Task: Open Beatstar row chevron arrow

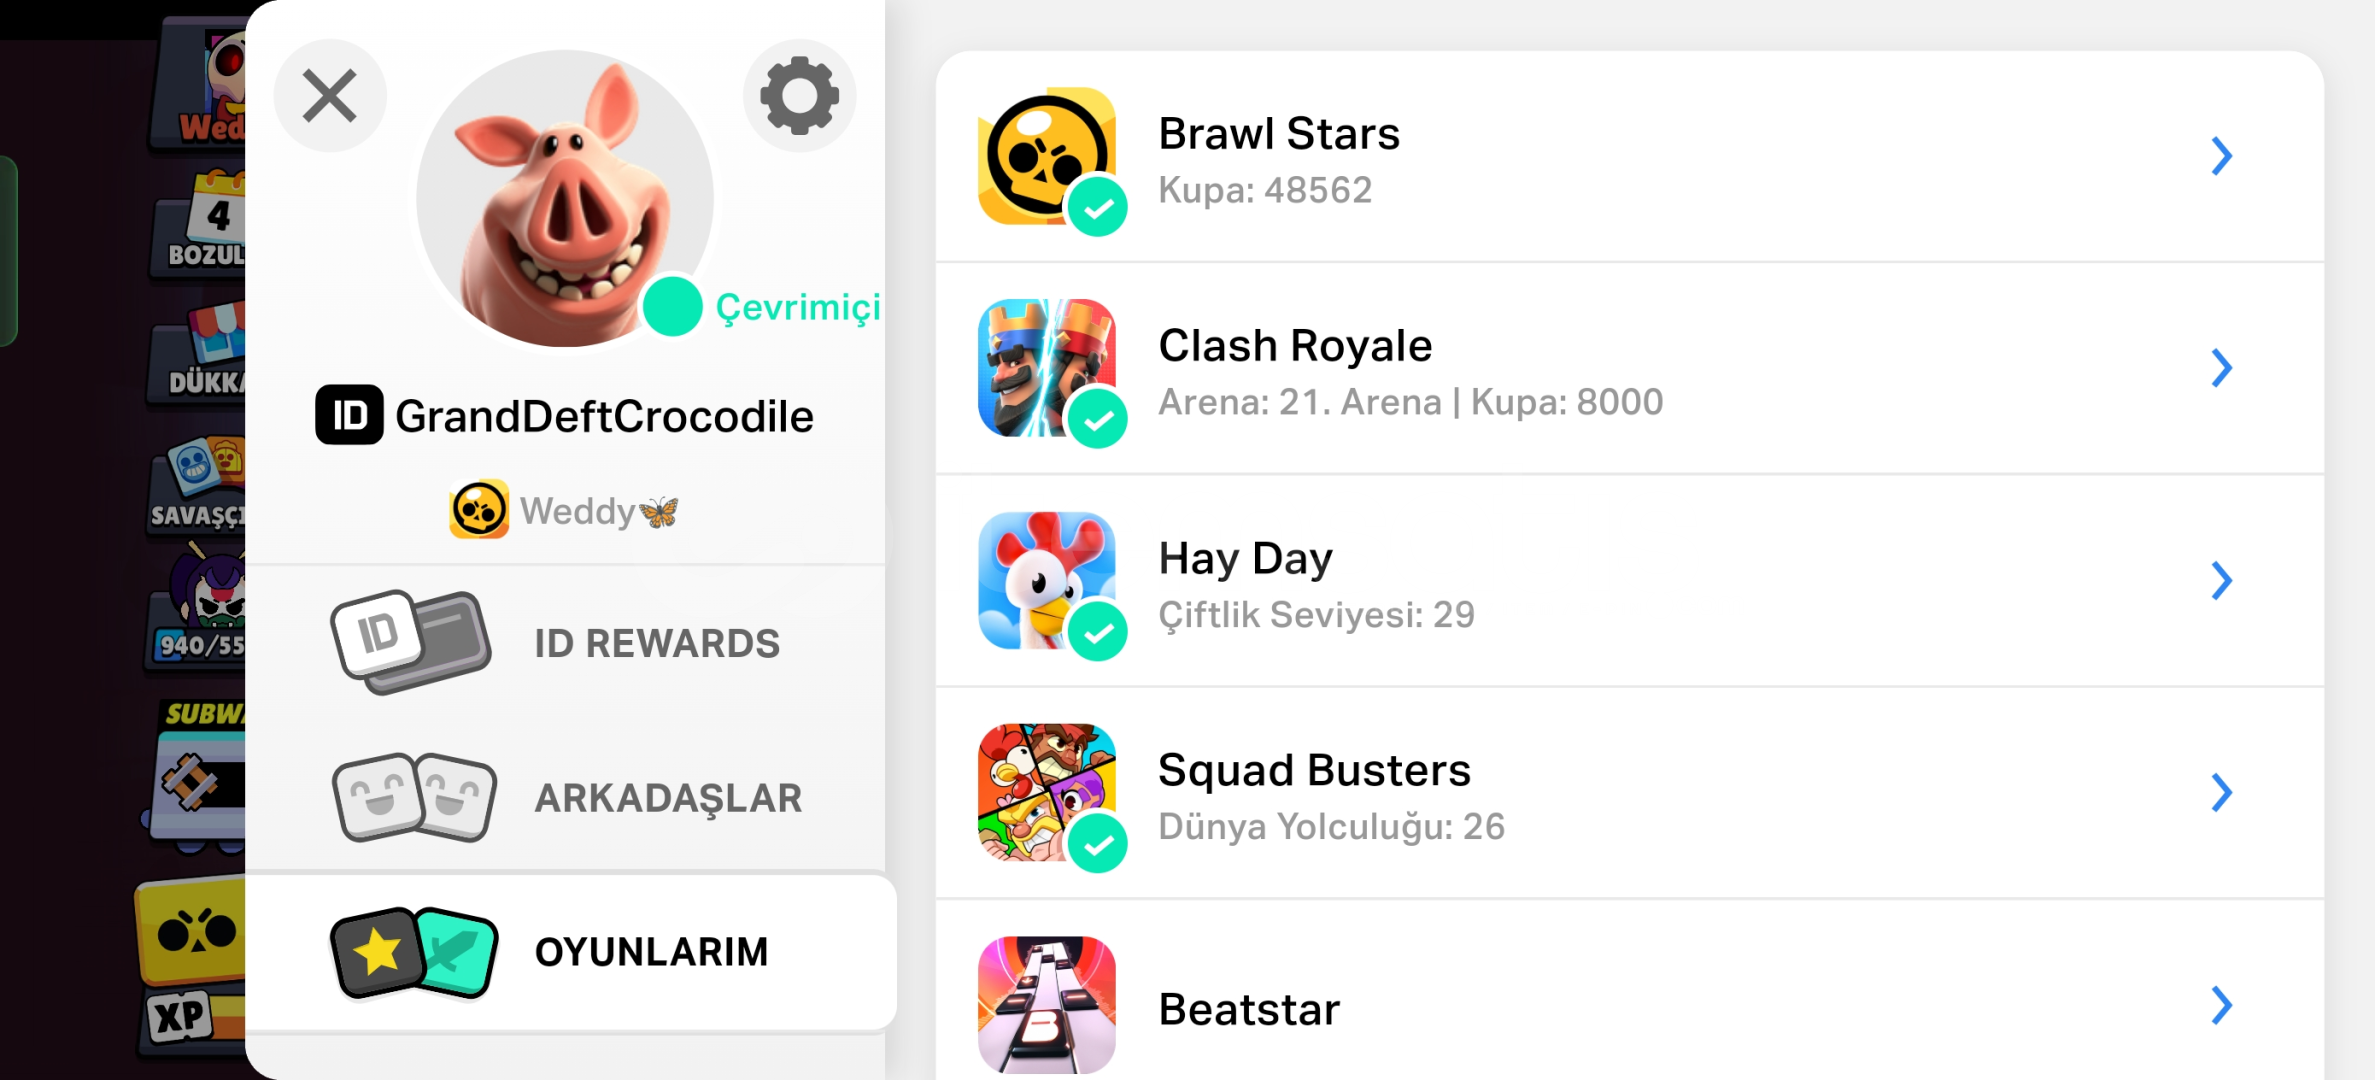Action: pos(2221,1005)
